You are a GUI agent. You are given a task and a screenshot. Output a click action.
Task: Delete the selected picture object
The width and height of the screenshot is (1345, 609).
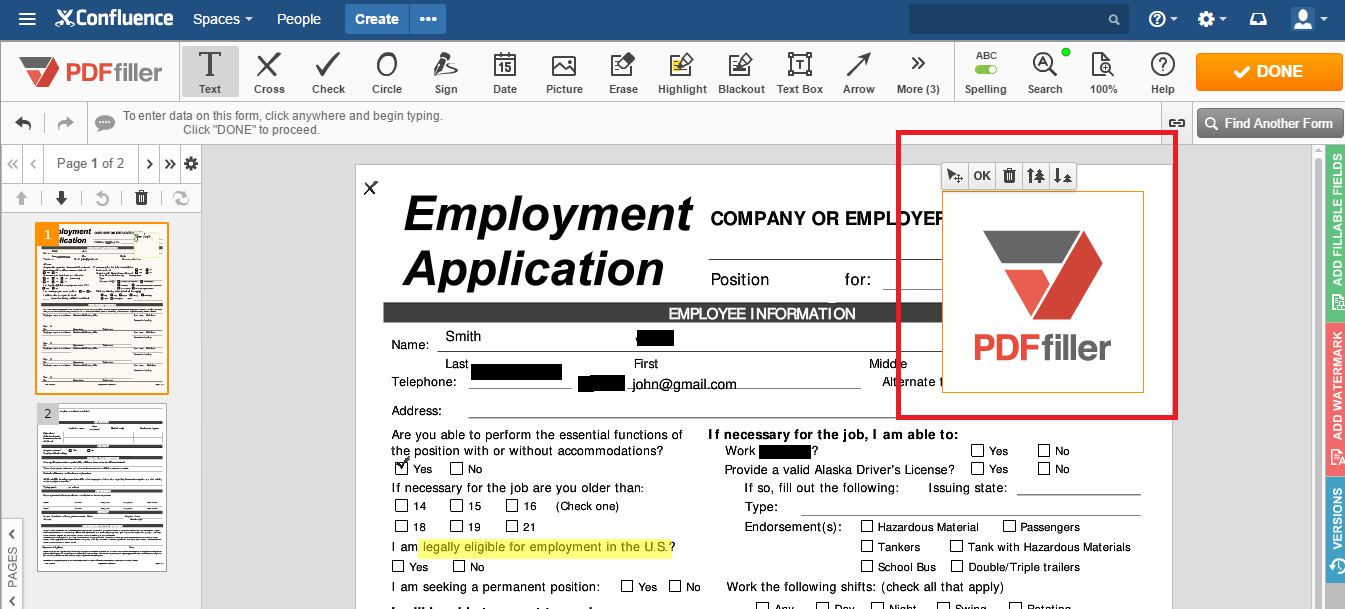coord(1009,176)
